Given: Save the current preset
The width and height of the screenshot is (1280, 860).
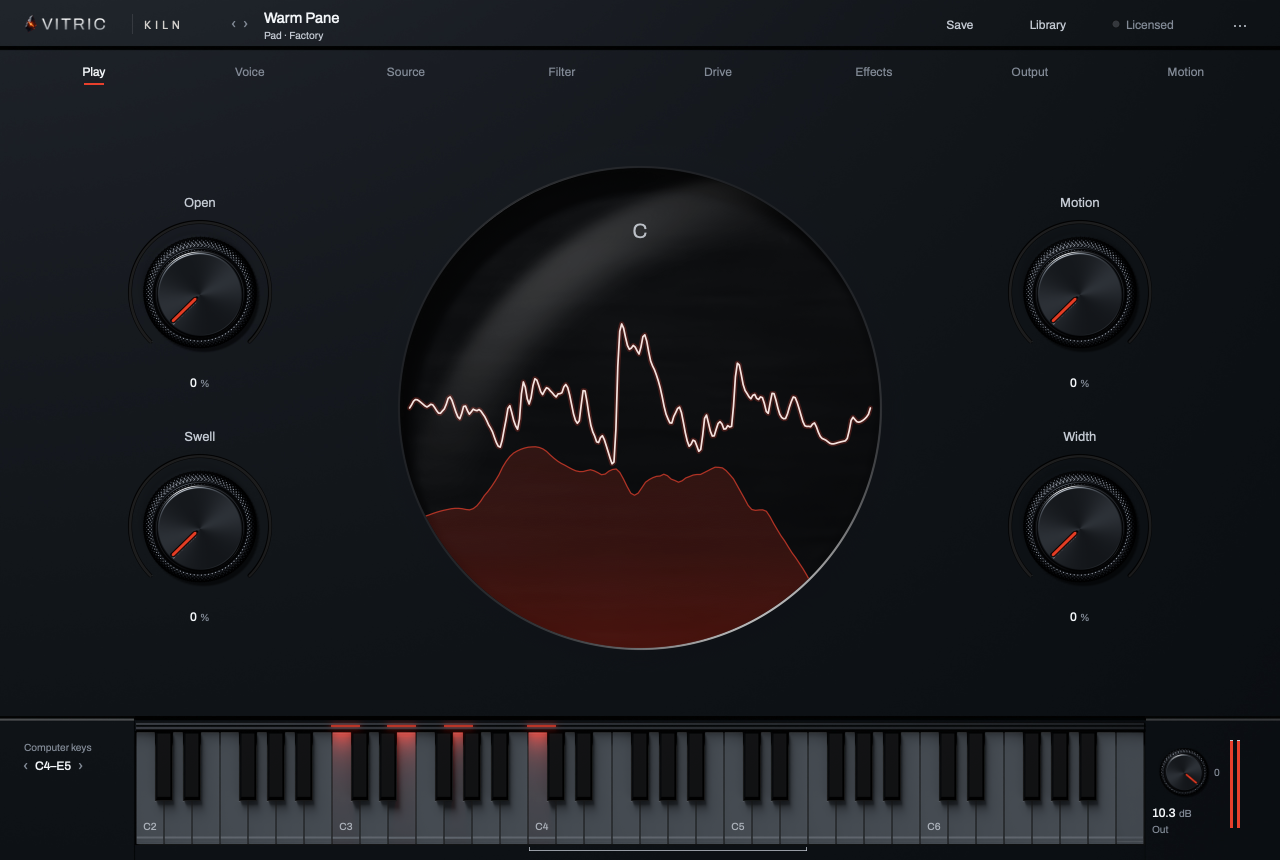Looking at the screenshot, I should tap(960, 25).
